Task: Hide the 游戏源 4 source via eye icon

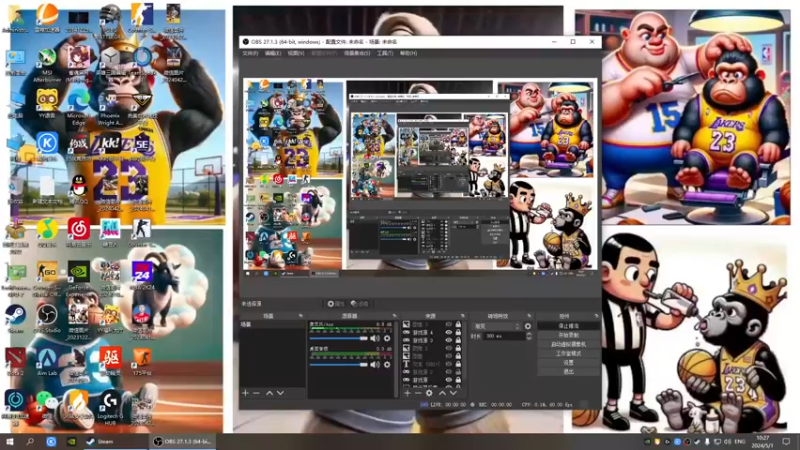Action: pyautogui.click(x=448, y=332)
